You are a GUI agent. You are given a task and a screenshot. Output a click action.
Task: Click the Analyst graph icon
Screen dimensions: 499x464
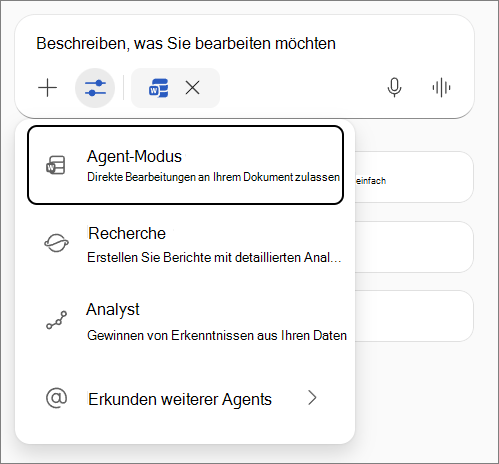[56, 320]
